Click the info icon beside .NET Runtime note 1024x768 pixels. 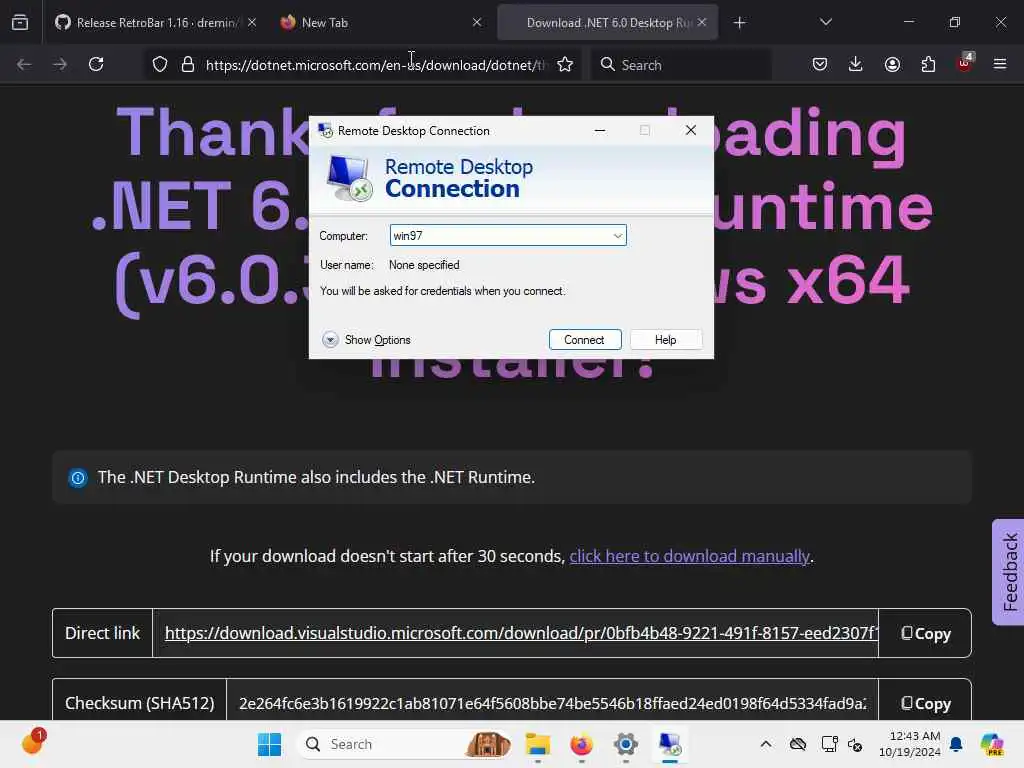78,478
